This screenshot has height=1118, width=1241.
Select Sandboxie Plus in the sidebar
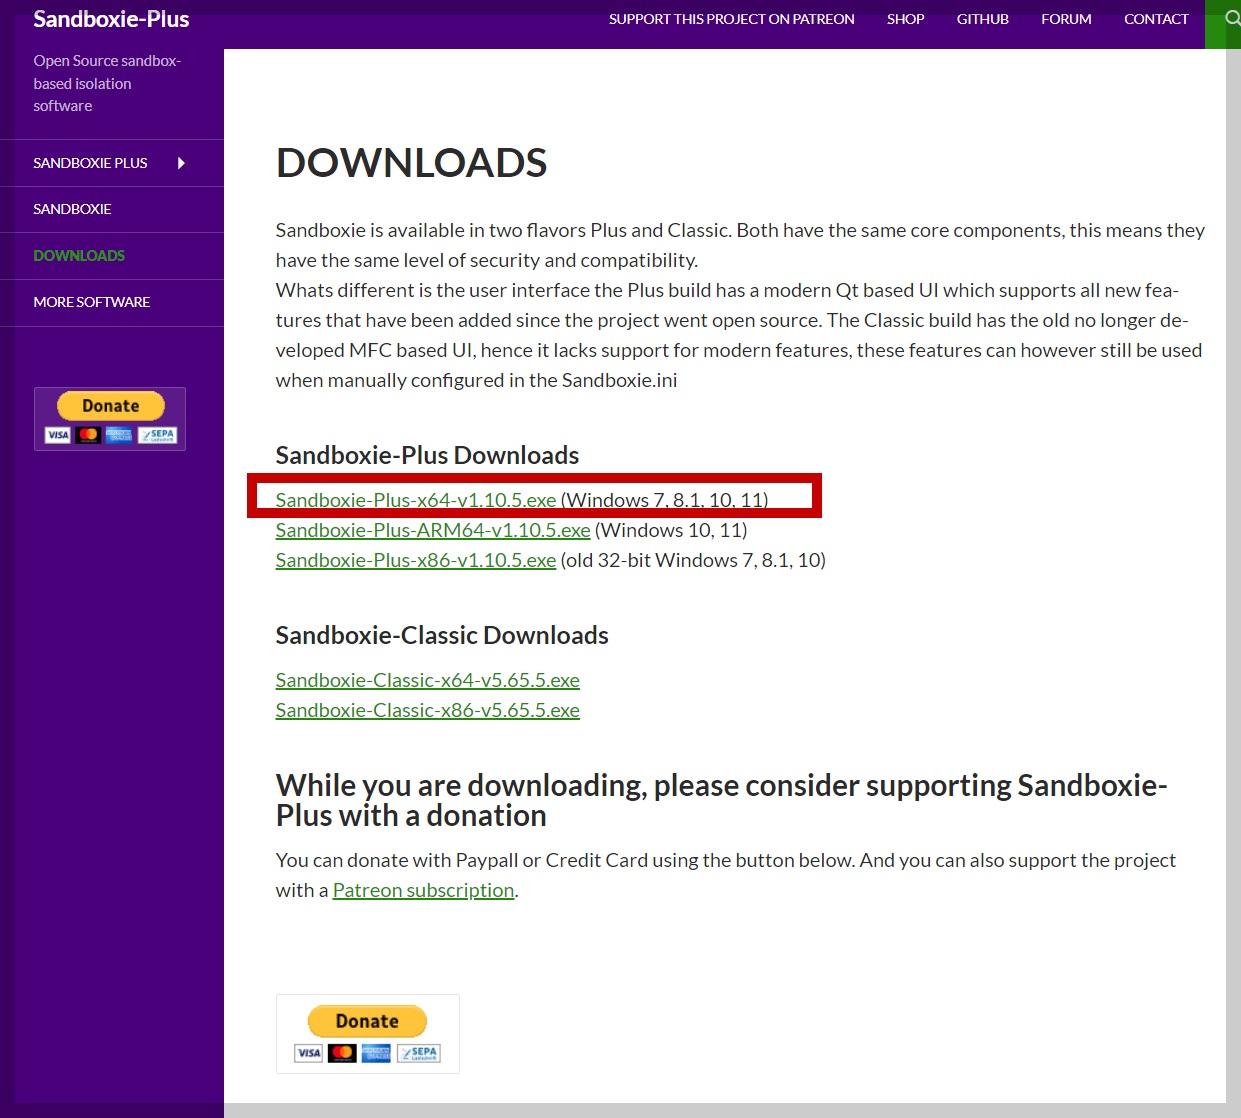coord(90,163)
